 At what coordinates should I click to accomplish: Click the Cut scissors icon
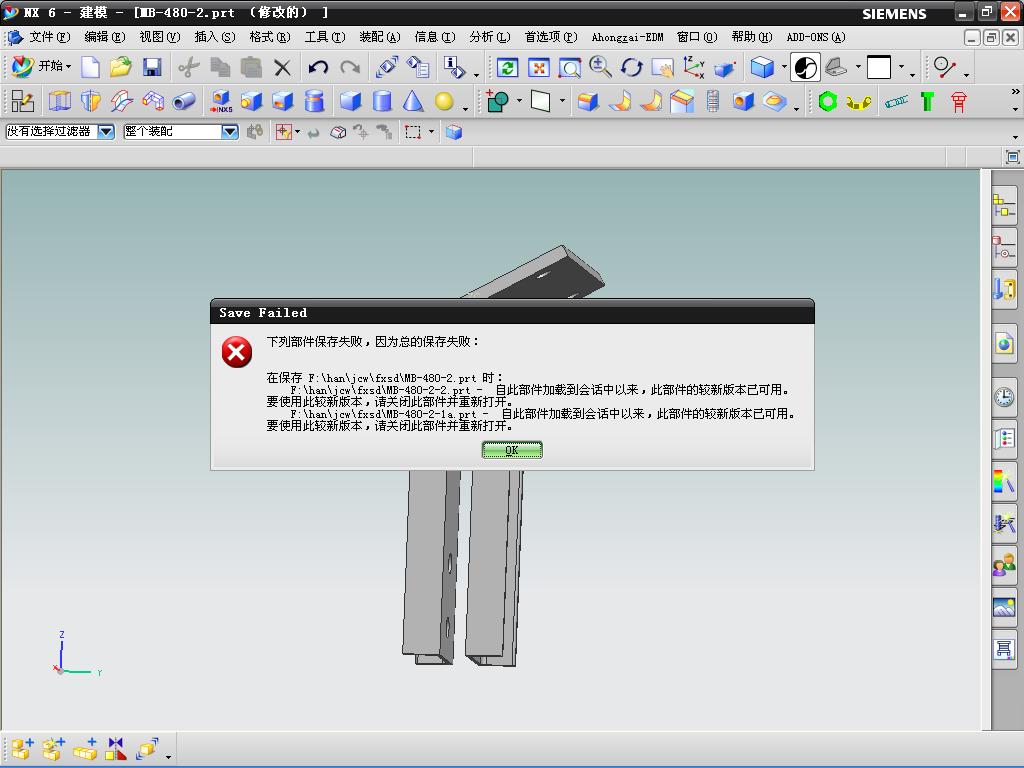[x=189, y=67]
